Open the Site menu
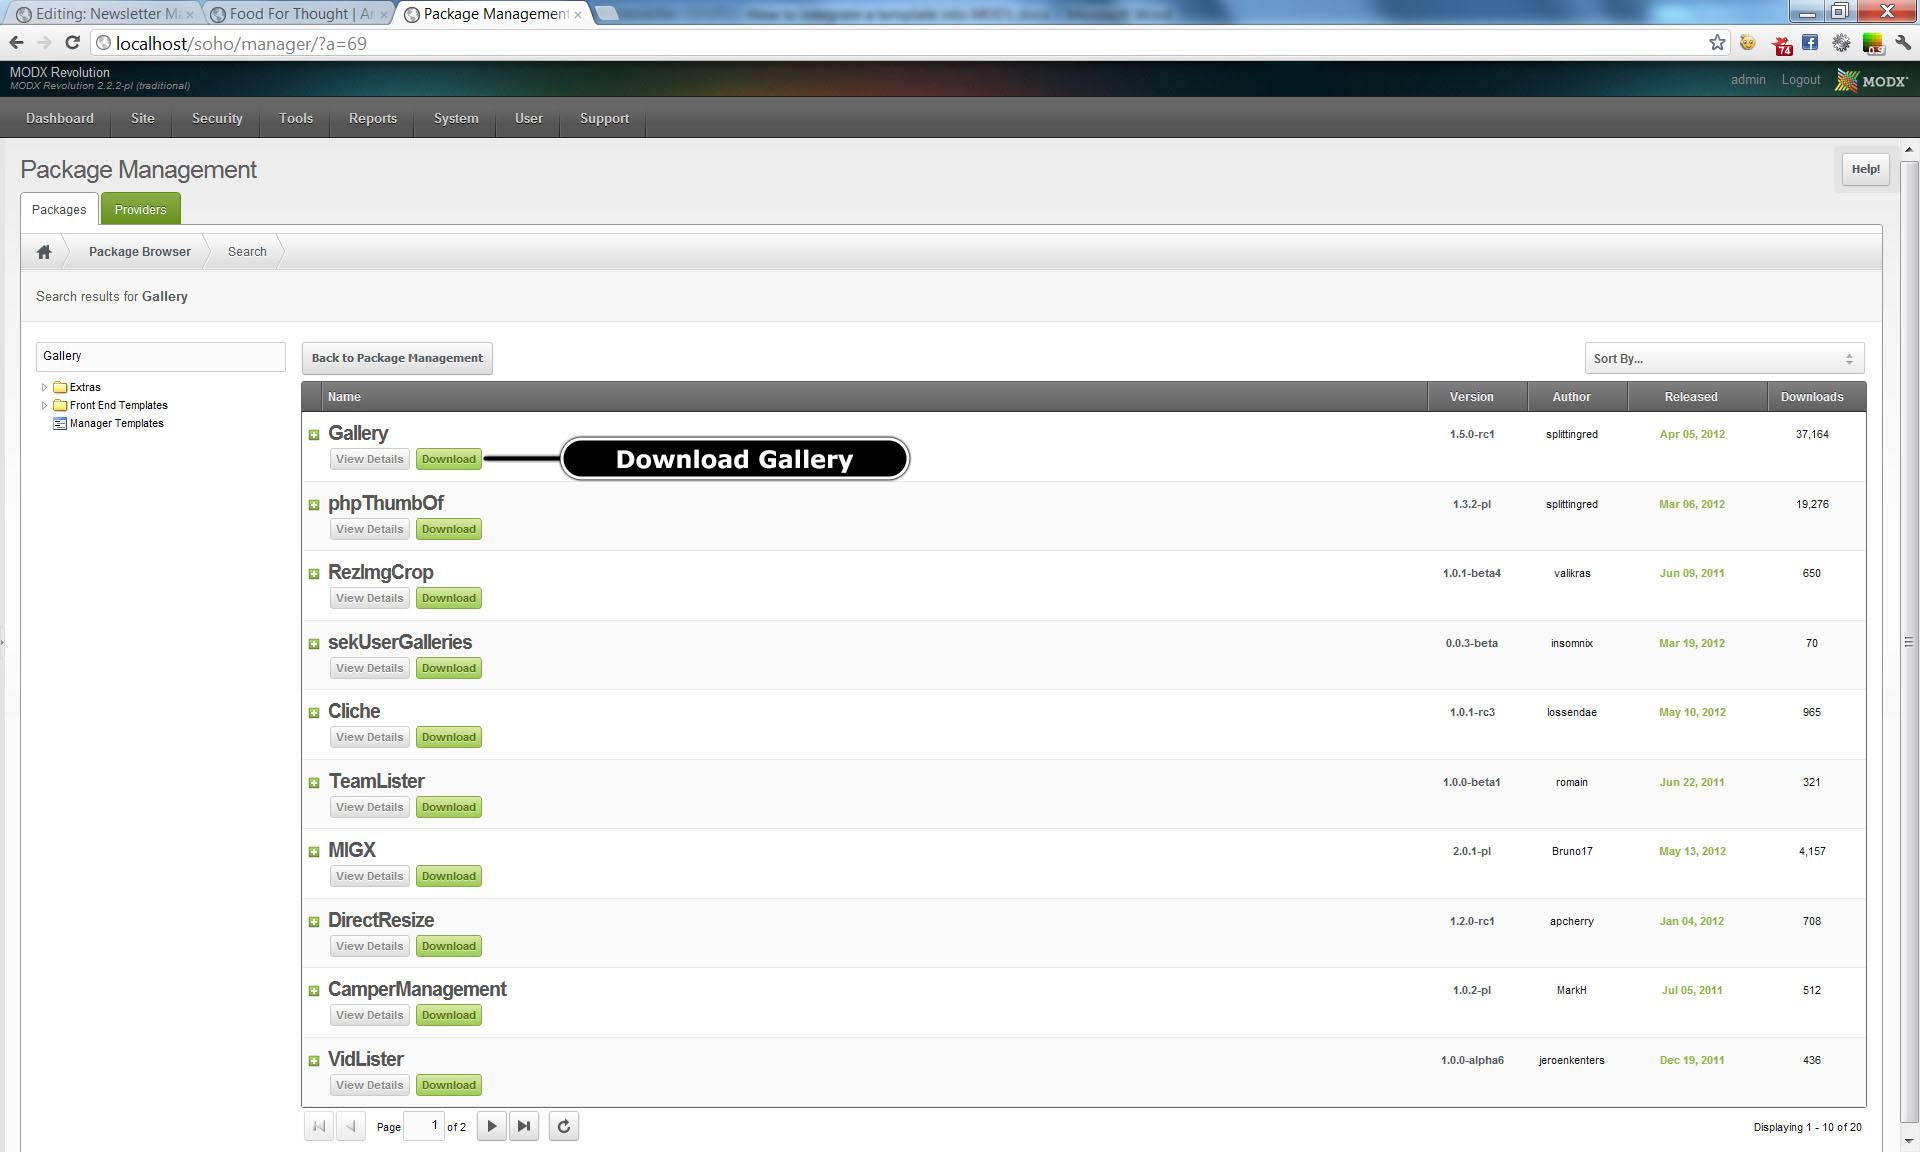The height and width of the screenshot is (1152, 1920). pos(143,118)
